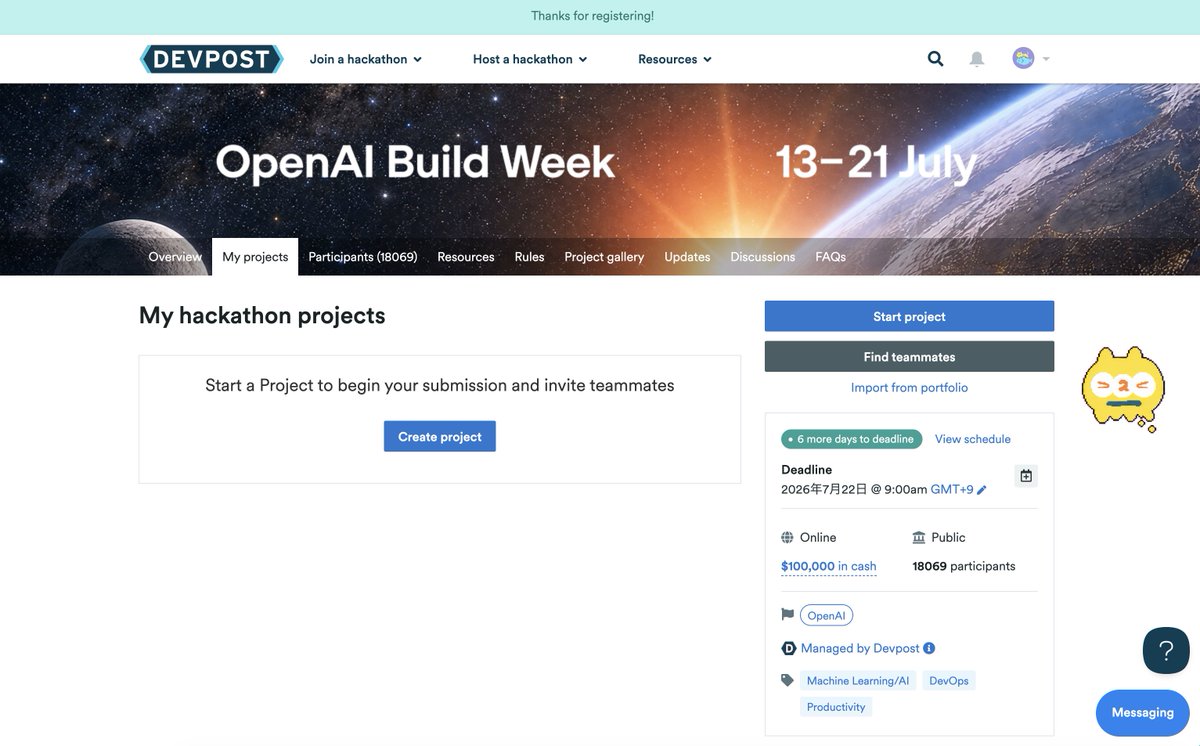Open the Project gallery tab
1200x746 pixels.
[x=604, y=257]
